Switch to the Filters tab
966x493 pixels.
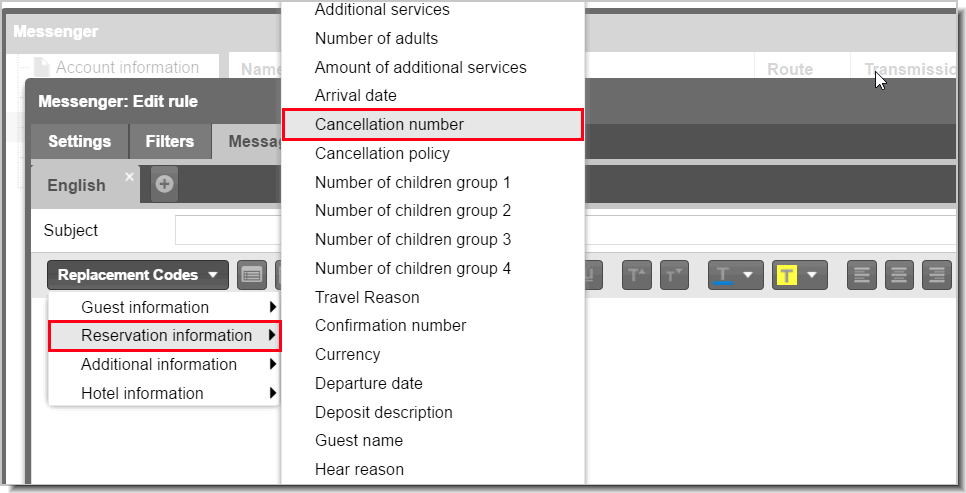tap(169, 141)
